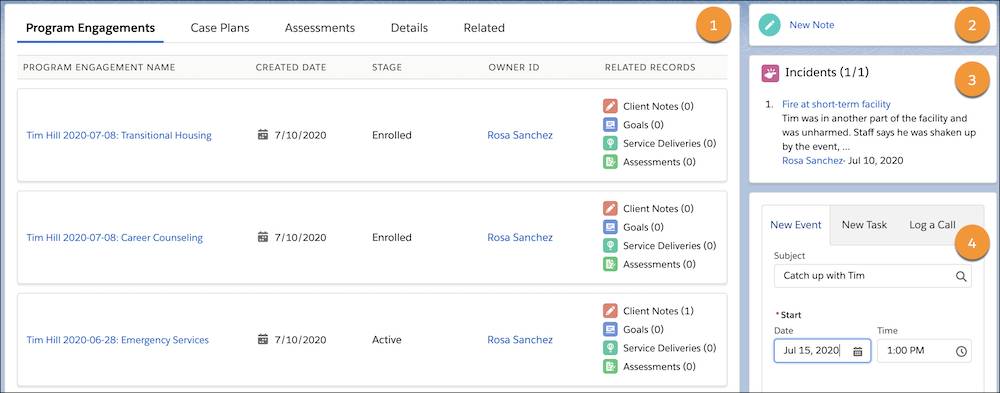
Task: Click the Start Time field 1:00 PM
Action: [x=924, y=351]
